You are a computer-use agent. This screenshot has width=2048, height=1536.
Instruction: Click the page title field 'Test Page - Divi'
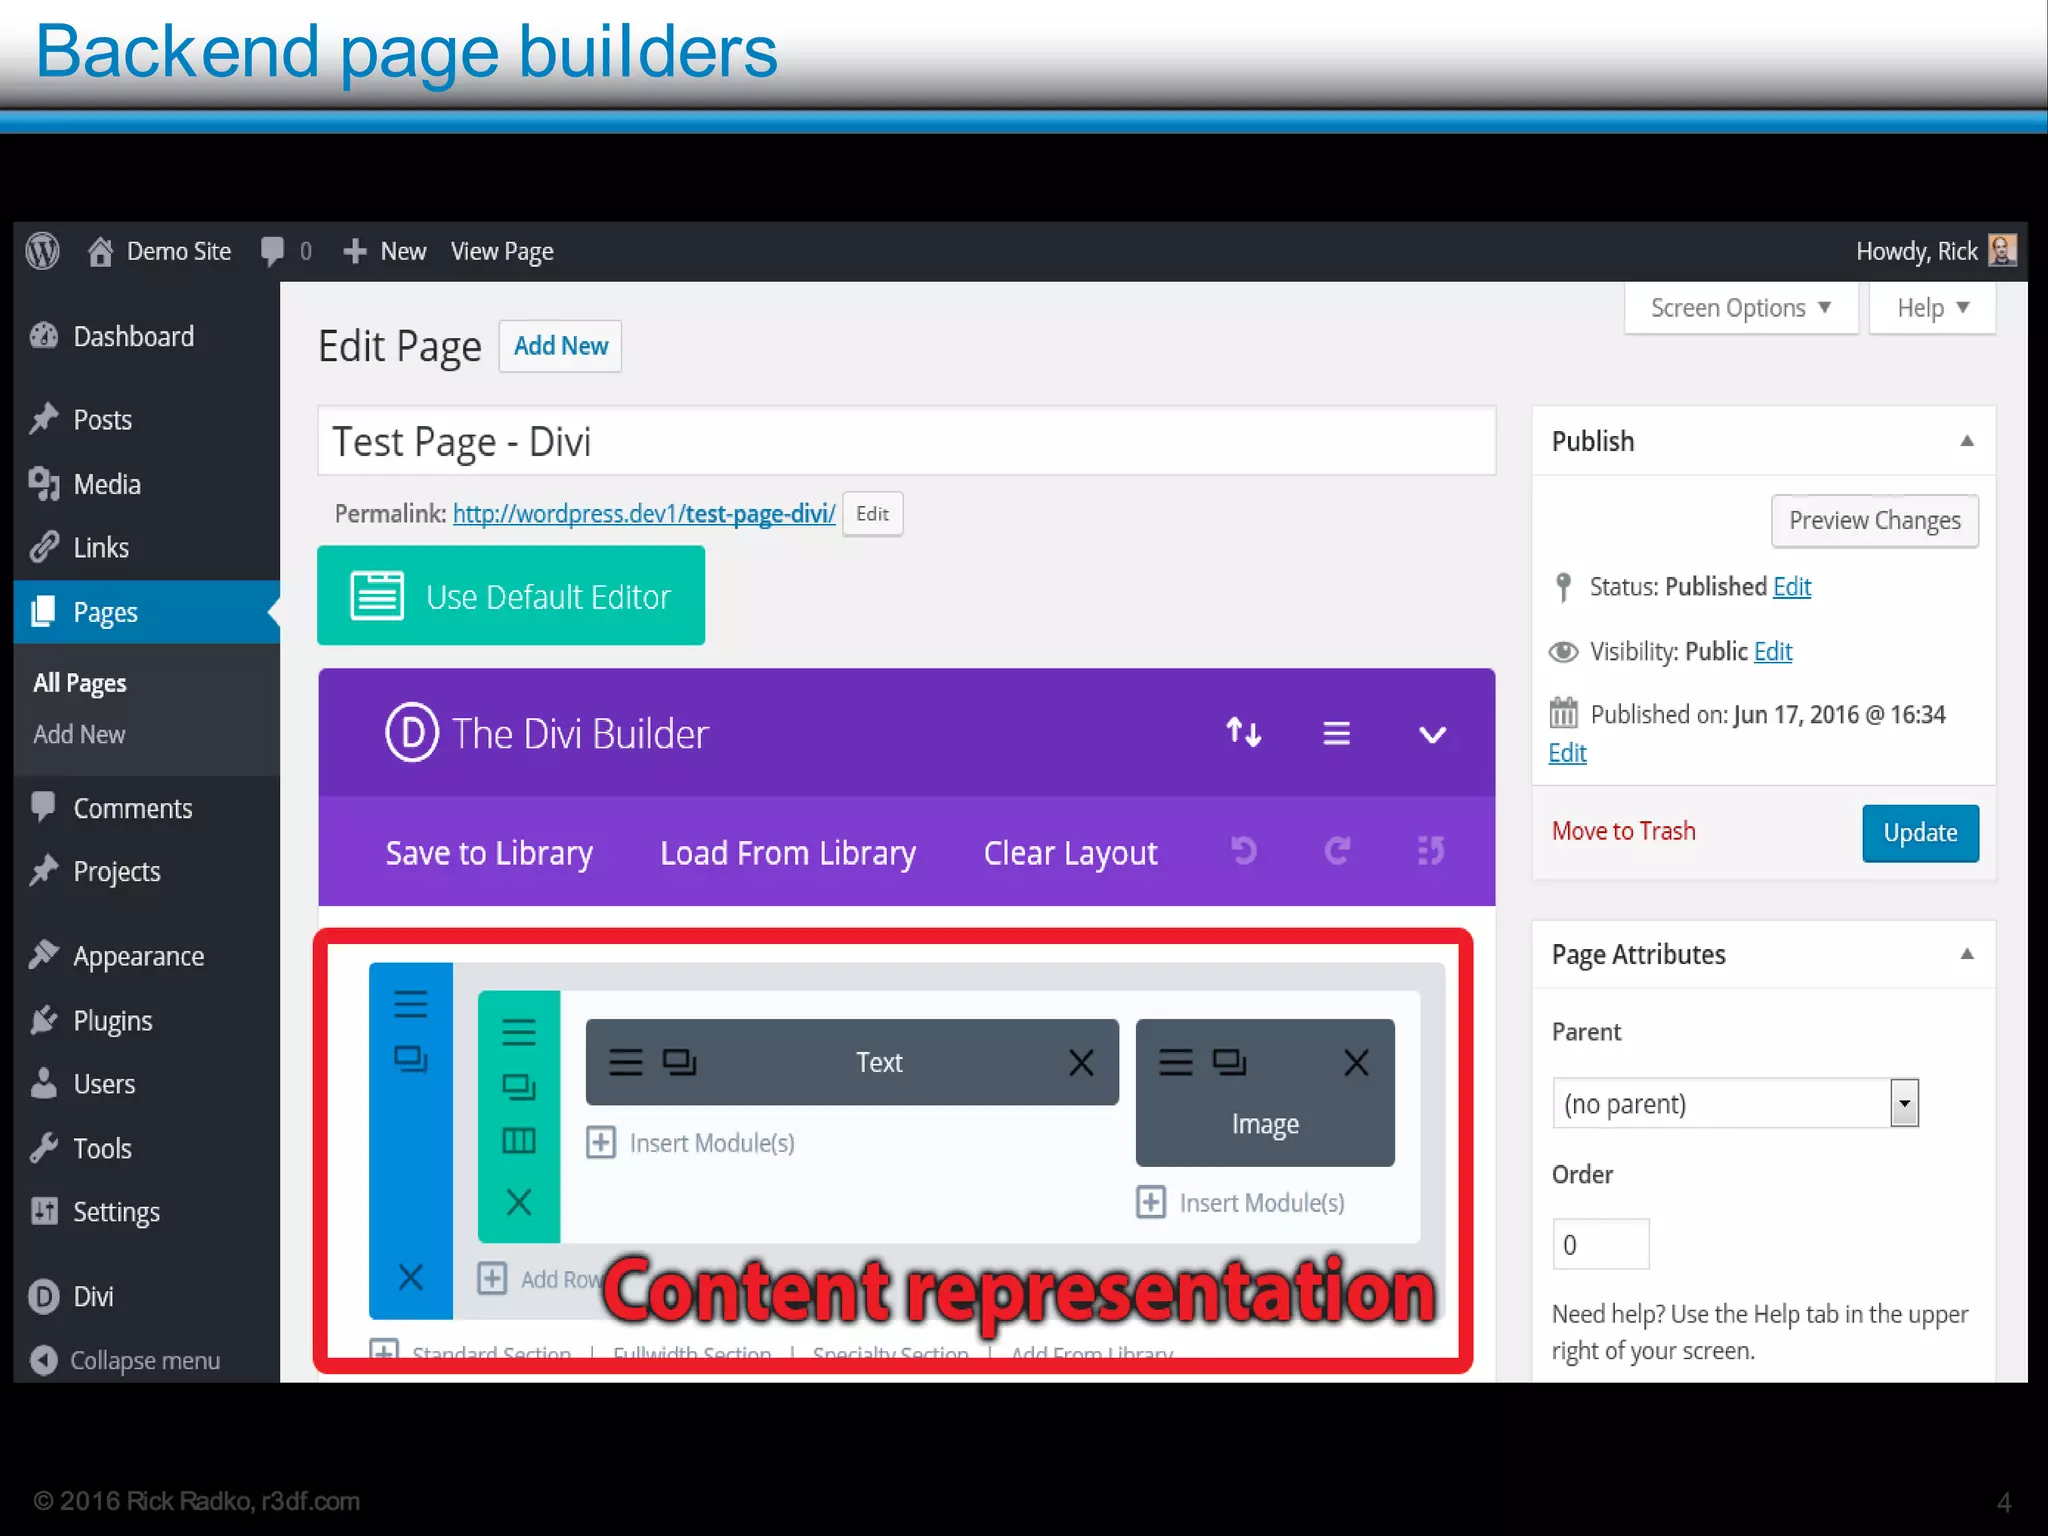(x=906, y=441)
